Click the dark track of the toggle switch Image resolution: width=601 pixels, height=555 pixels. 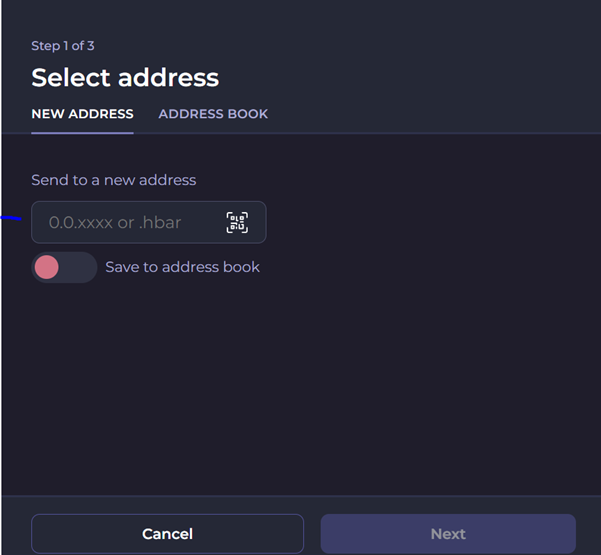click(78, 267)
